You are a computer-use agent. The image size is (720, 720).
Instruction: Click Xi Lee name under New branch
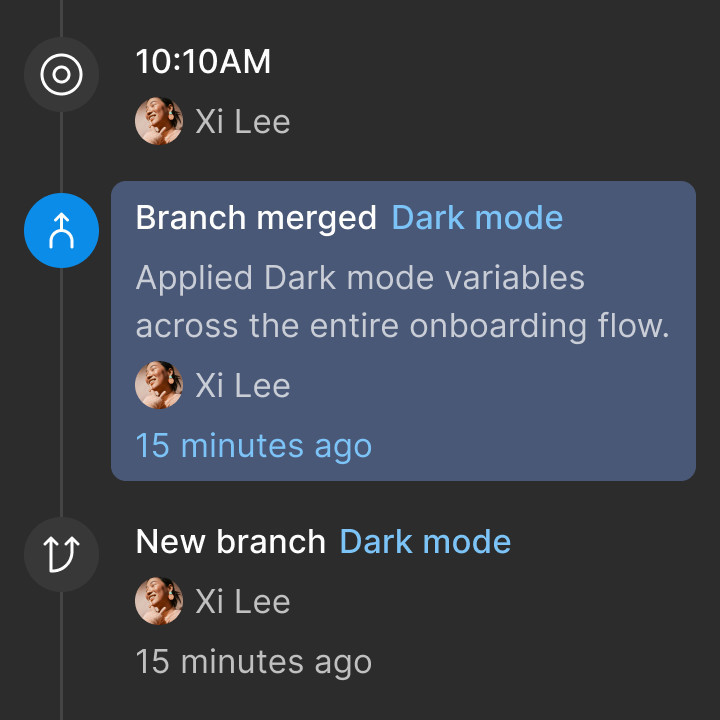[x=243, y=602]
